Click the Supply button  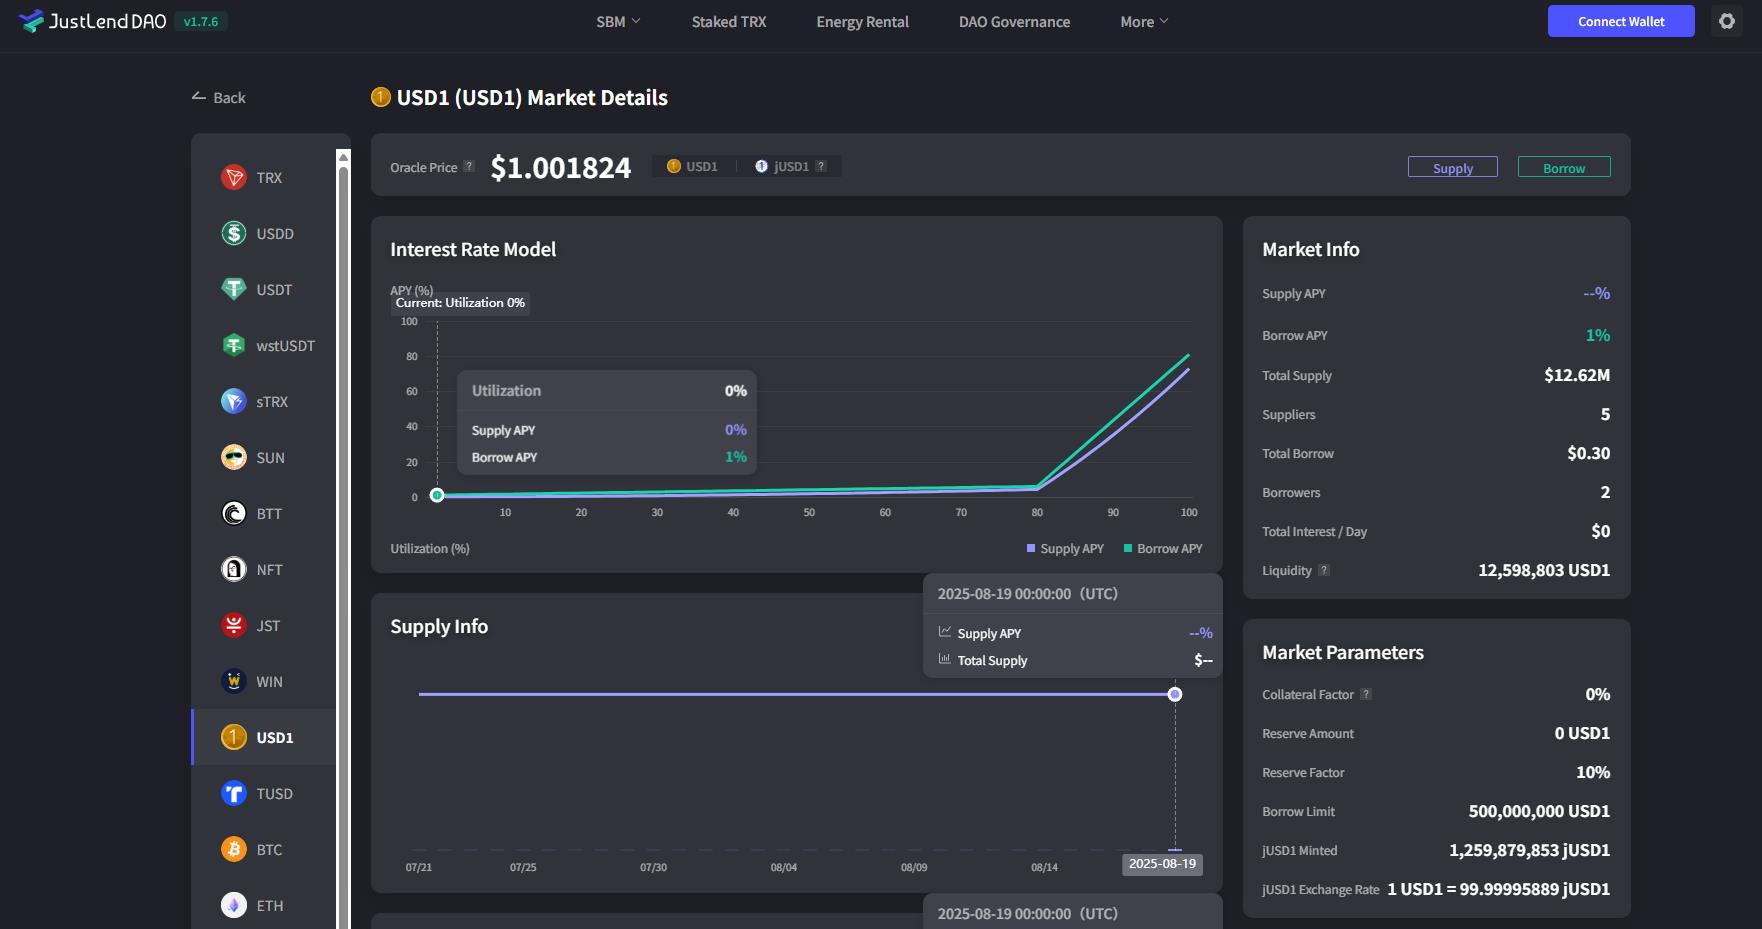pyautogui.click(x=1453, y=167)
